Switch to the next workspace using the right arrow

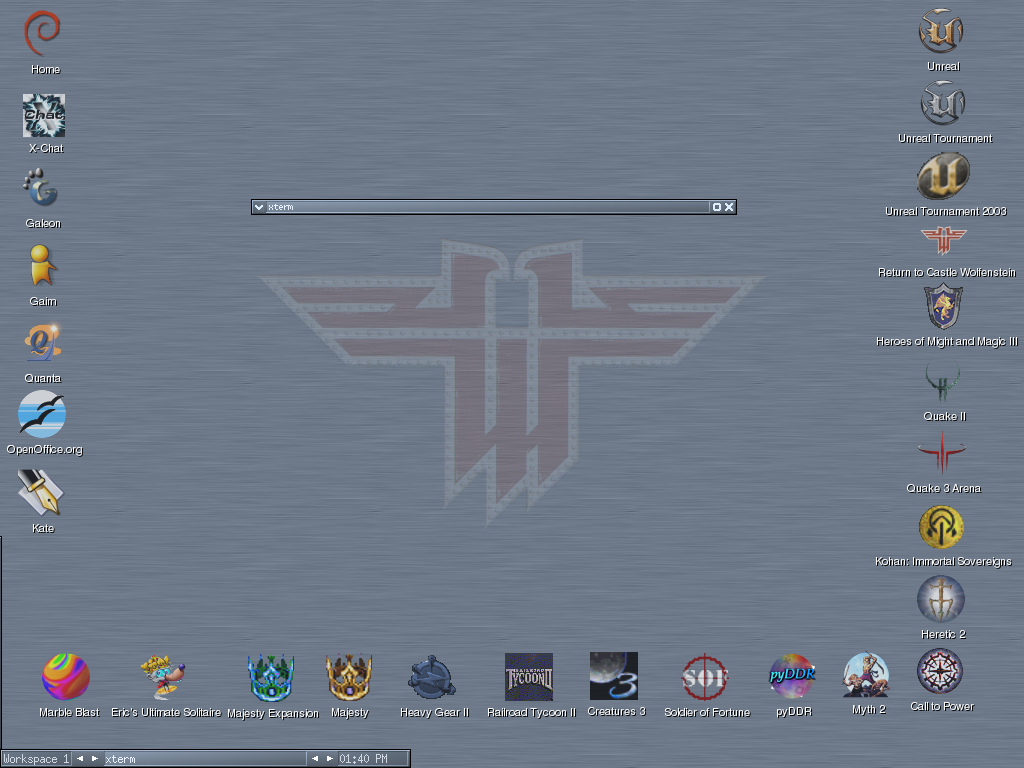coord(95,759)
